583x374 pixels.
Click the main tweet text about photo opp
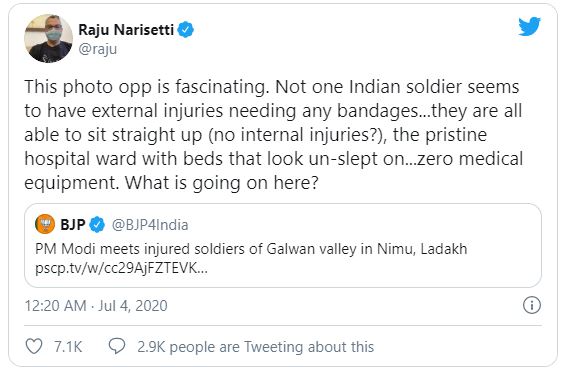274,135
